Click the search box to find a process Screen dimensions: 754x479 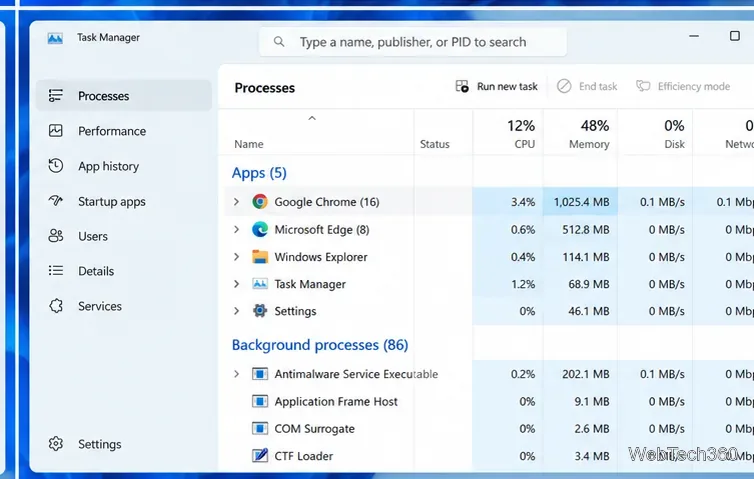pyautogui.click(x=413, y=42)
